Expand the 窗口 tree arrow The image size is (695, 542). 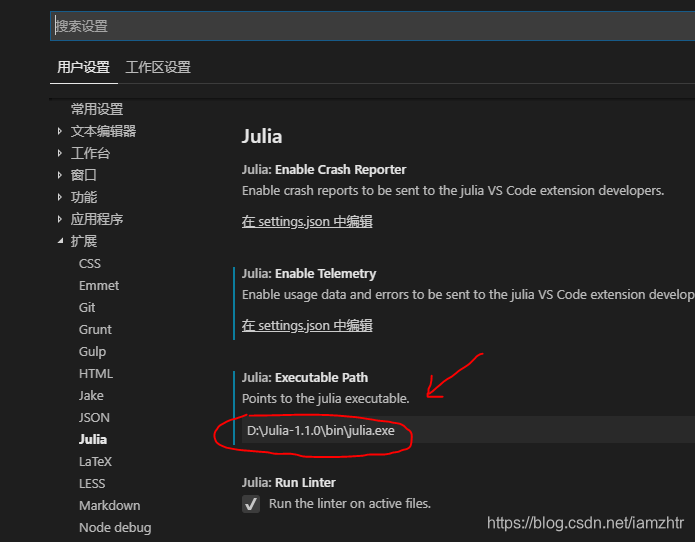pyautogui.click(x=60, y=175)
